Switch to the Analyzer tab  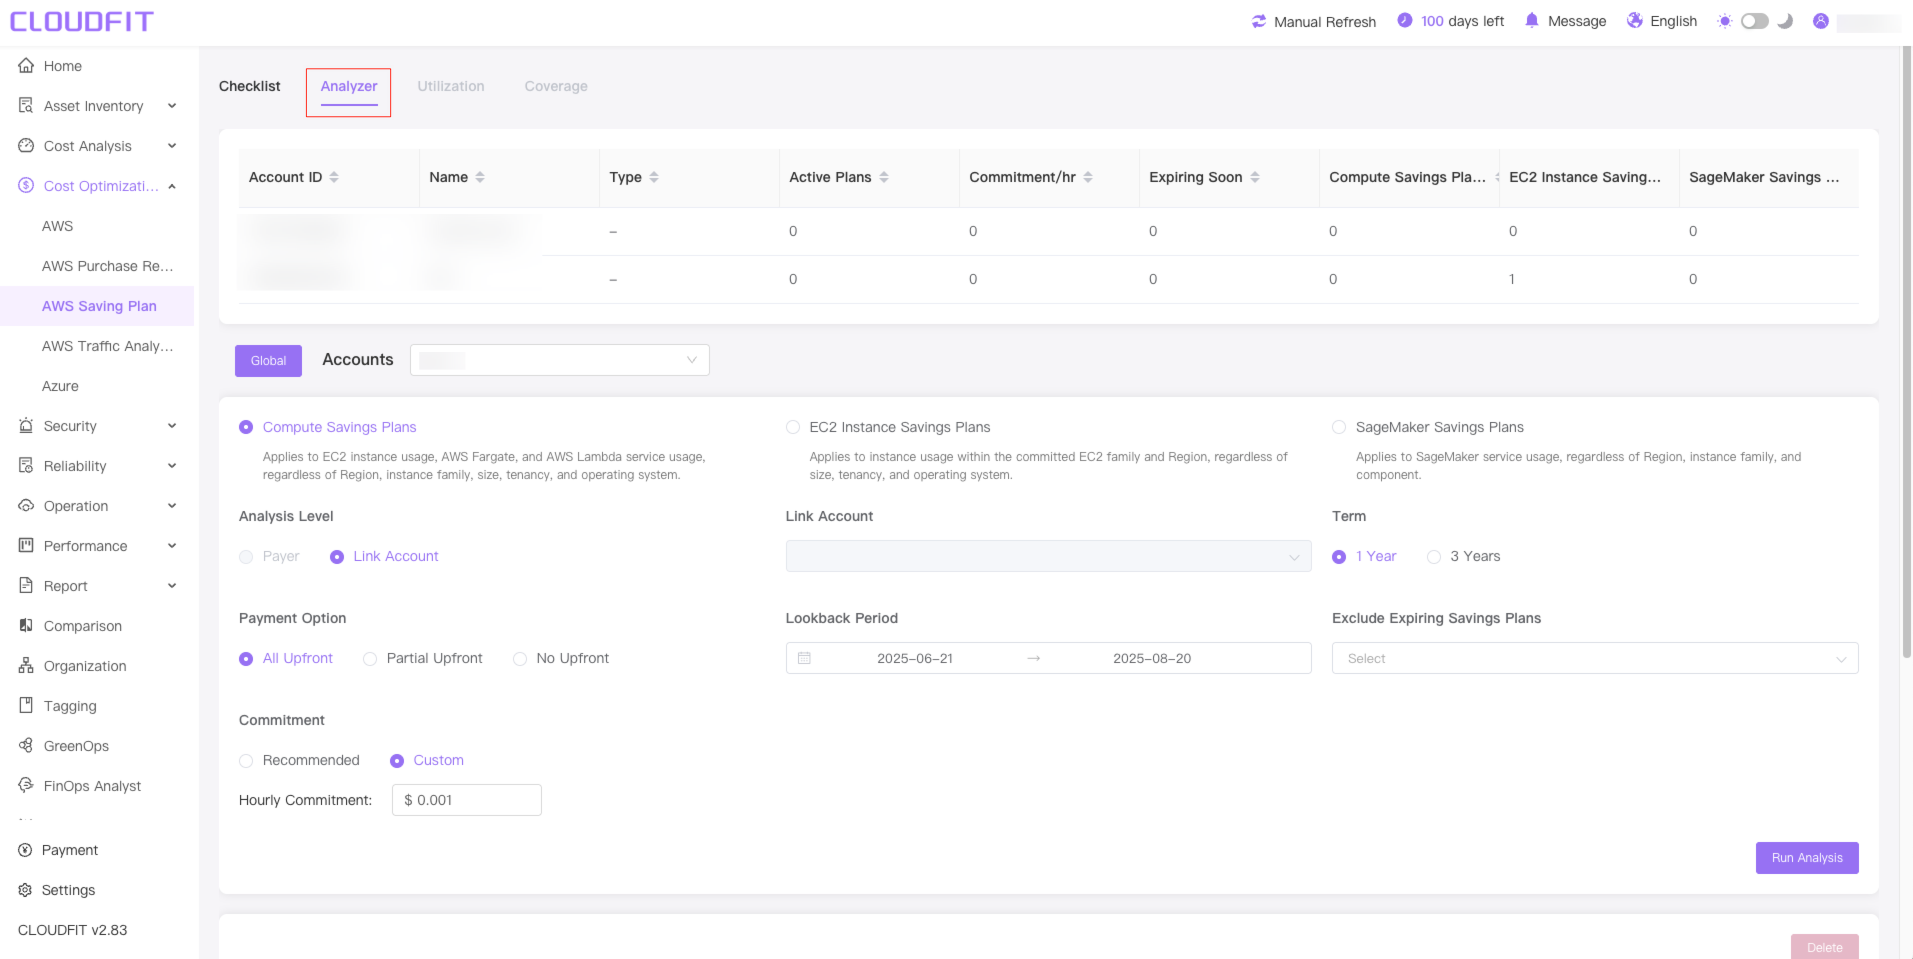(x=349, y=86)
